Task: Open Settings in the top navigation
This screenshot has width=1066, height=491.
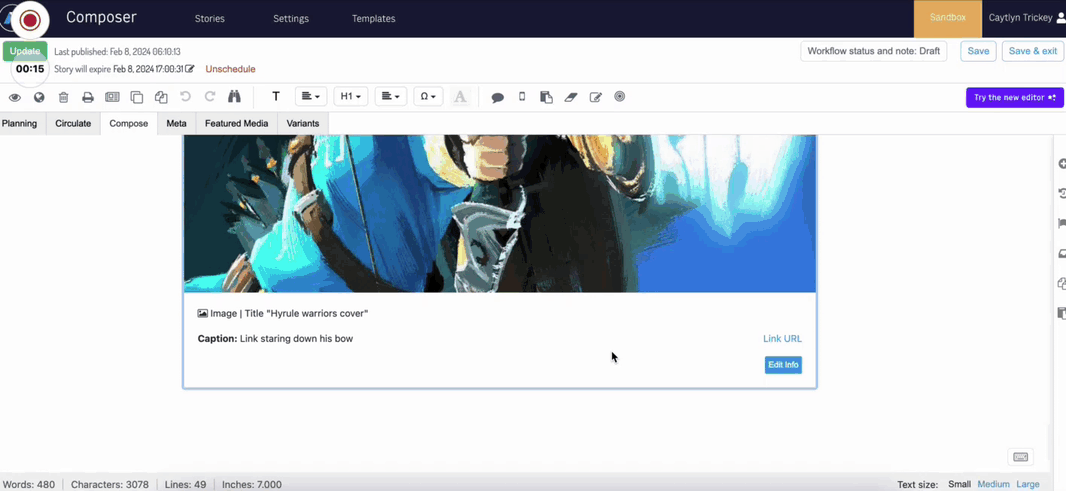Action: (x=291, y=19)
